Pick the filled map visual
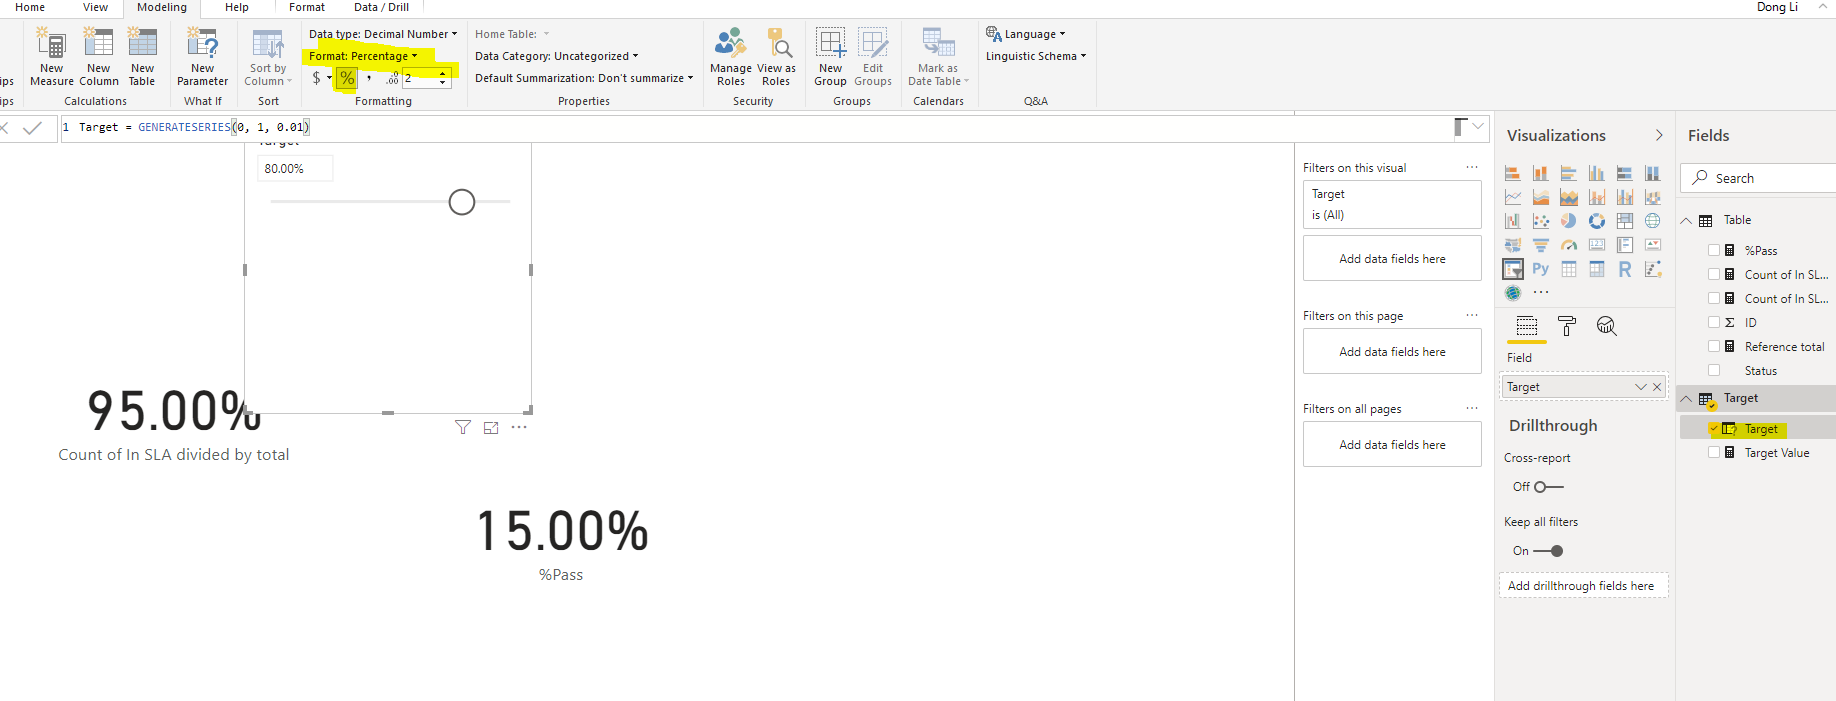The width and height of the screenshot is (1836, 701). click(x=1512, y=245)
